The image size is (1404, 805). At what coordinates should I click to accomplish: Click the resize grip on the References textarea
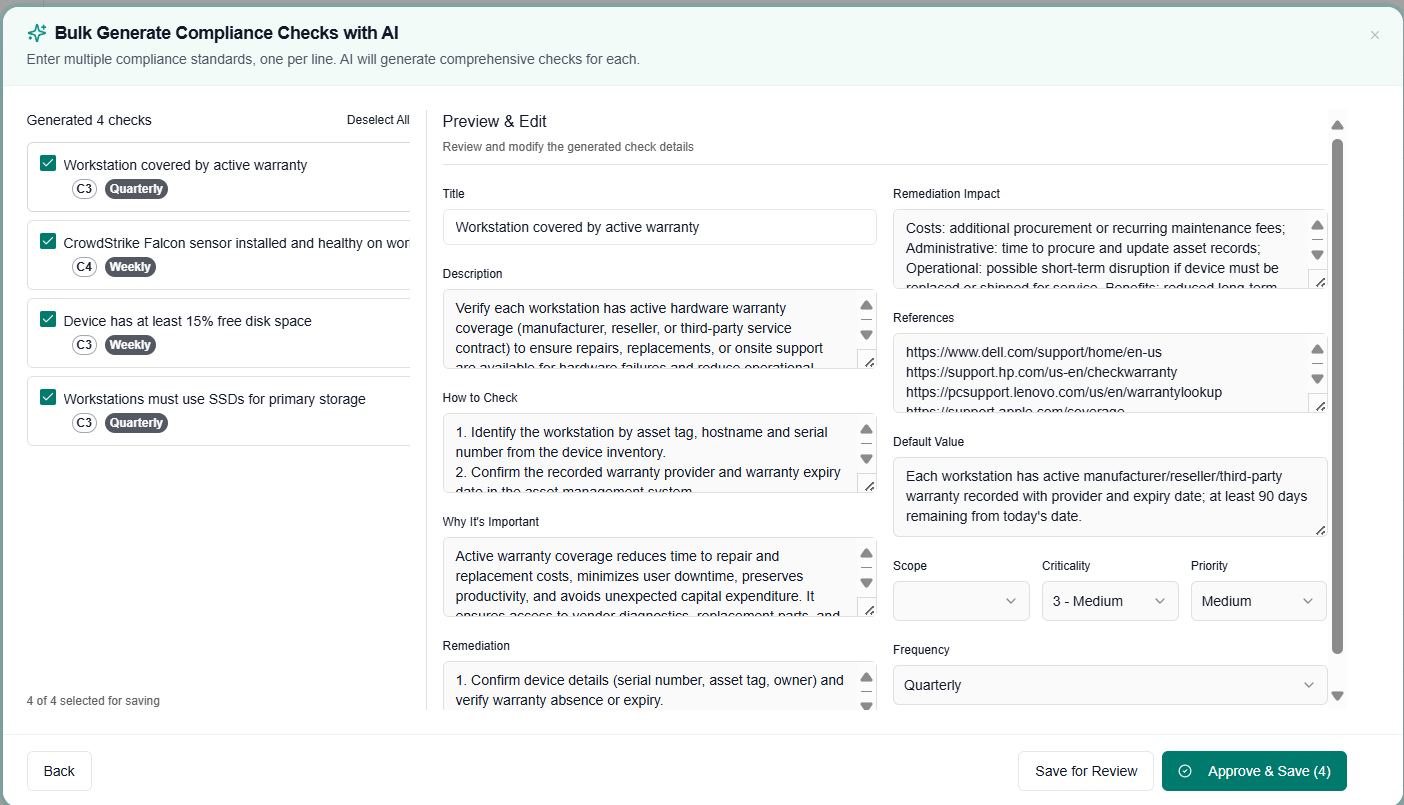click(x=1318, y=405)
